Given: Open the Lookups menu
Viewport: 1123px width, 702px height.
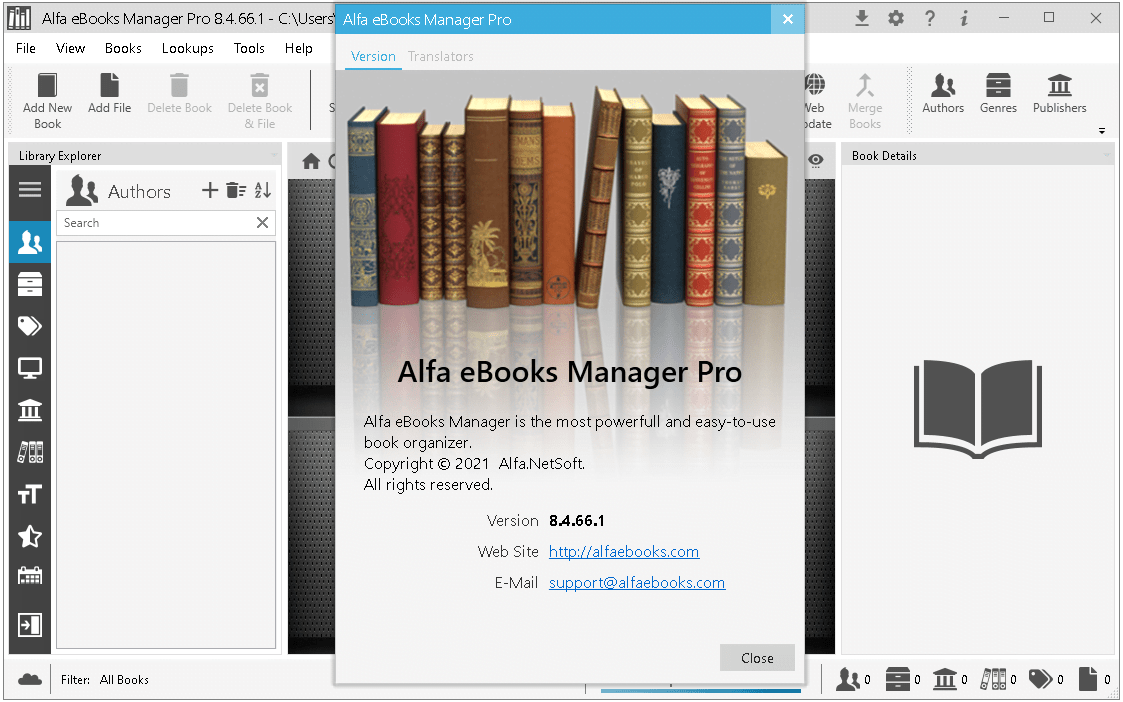Looking at the screenshot, I should [188, 48].
